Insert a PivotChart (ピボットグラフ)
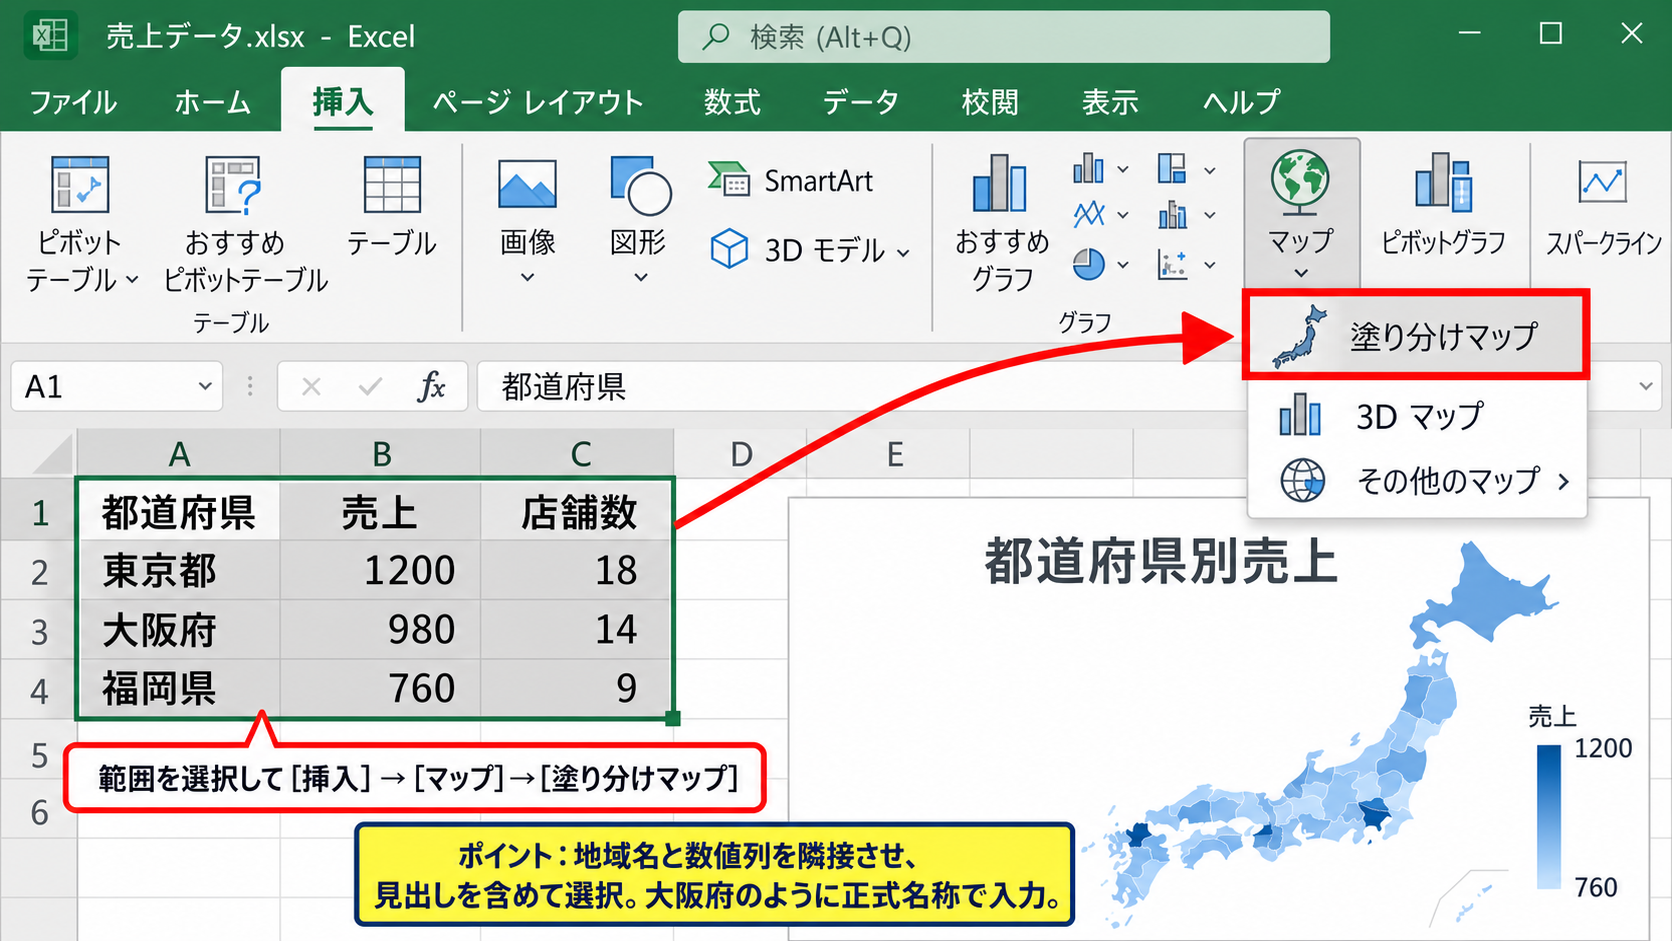 pyautogui.click(x=1442, y=204)
